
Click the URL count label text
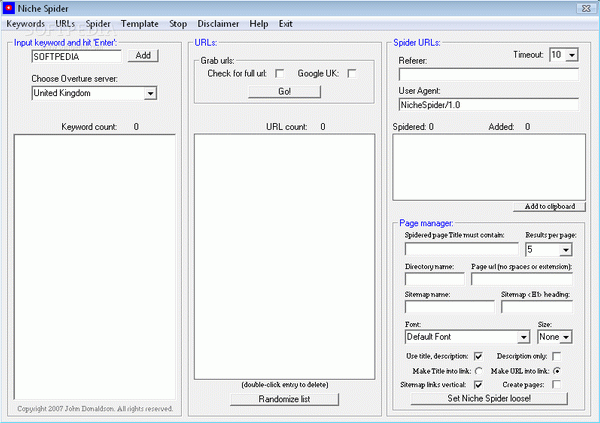pyautogui.click(x=287, y=127)
